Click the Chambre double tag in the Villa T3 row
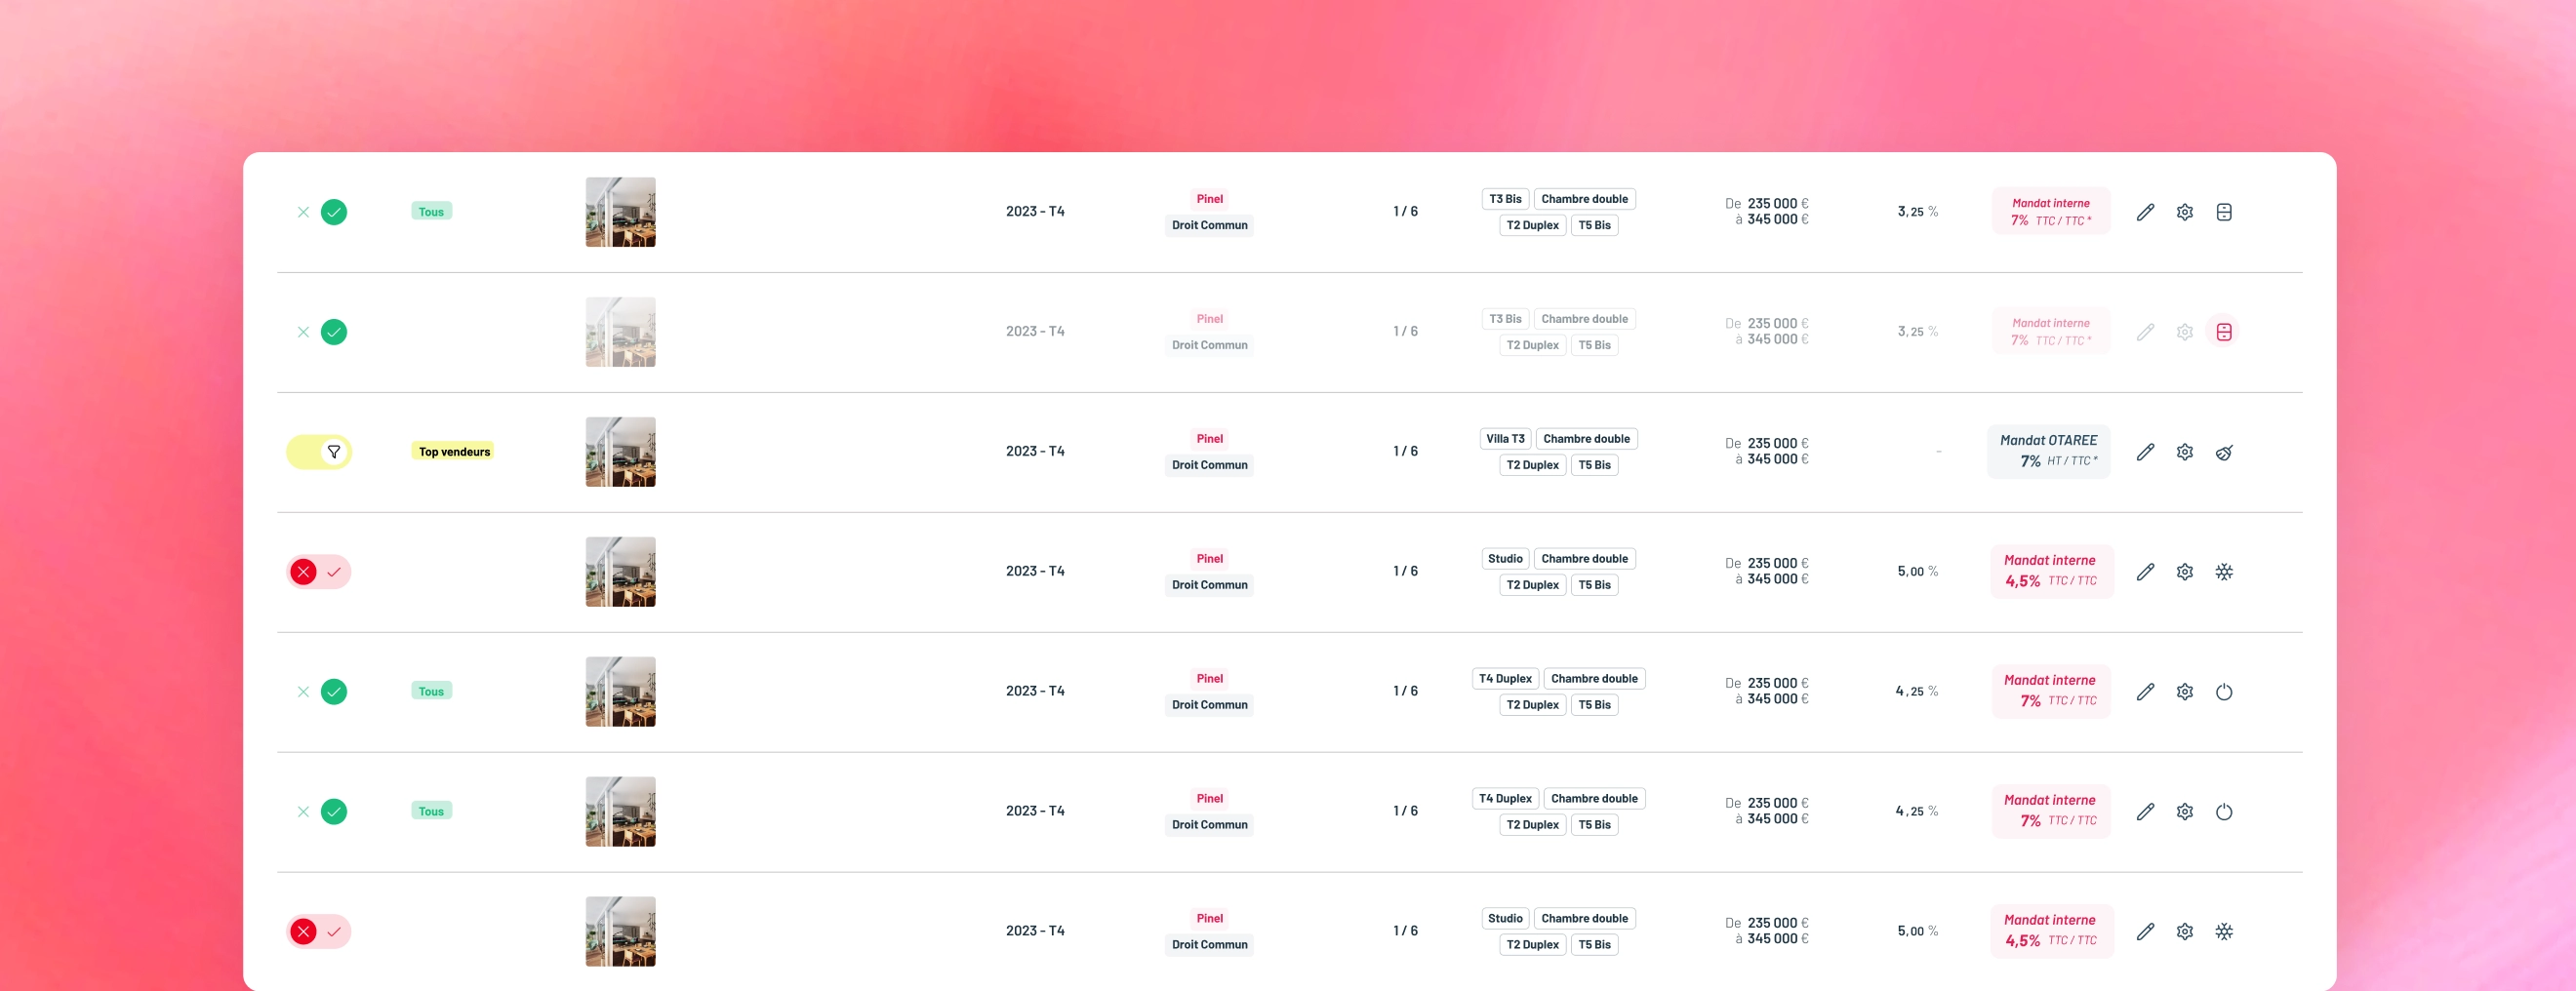This screenshot has height=991, width=2576. (1586, 439)
